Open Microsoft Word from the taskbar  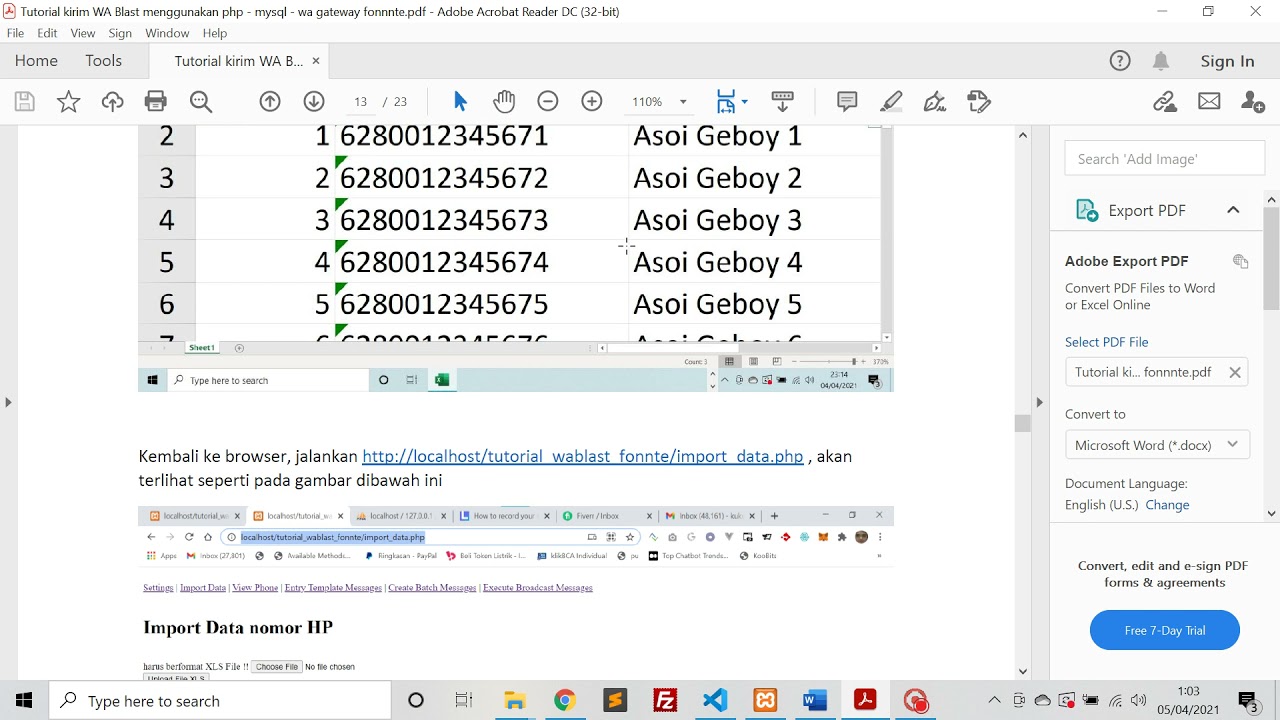click(815, 701)
